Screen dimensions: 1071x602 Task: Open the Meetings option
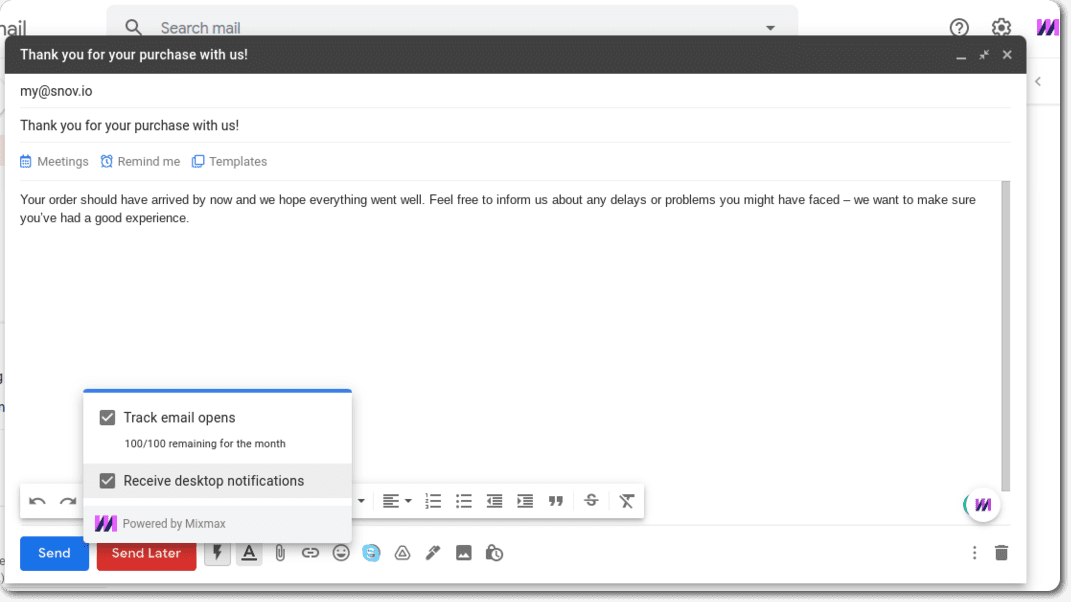click(x=54, y=162)
